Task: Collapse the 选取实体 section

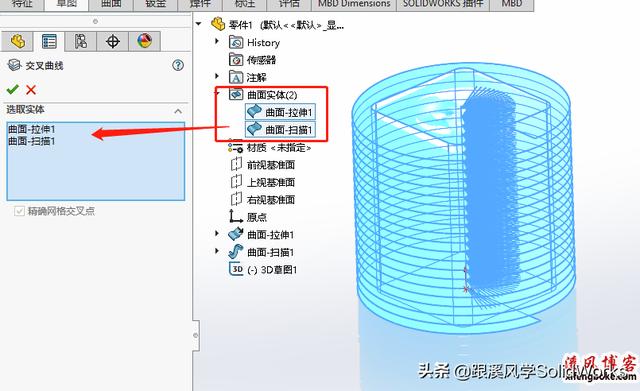Action: coord(178,111)
